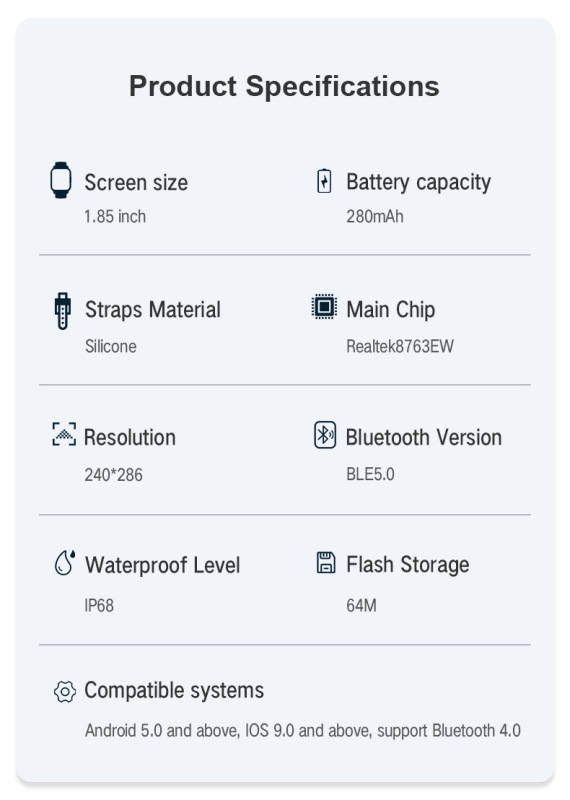Click the Resolution scan icon

coord(64,434)
